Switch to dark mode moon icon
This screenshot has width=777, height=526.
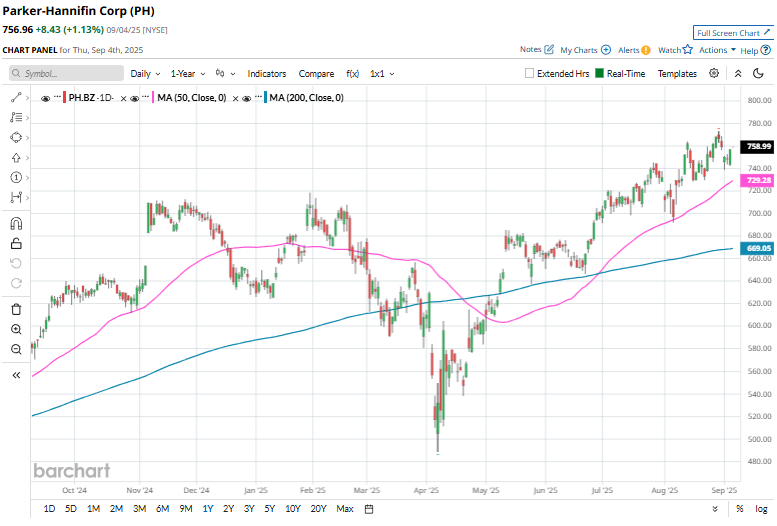pyautogui.click(x=758, y=73)
